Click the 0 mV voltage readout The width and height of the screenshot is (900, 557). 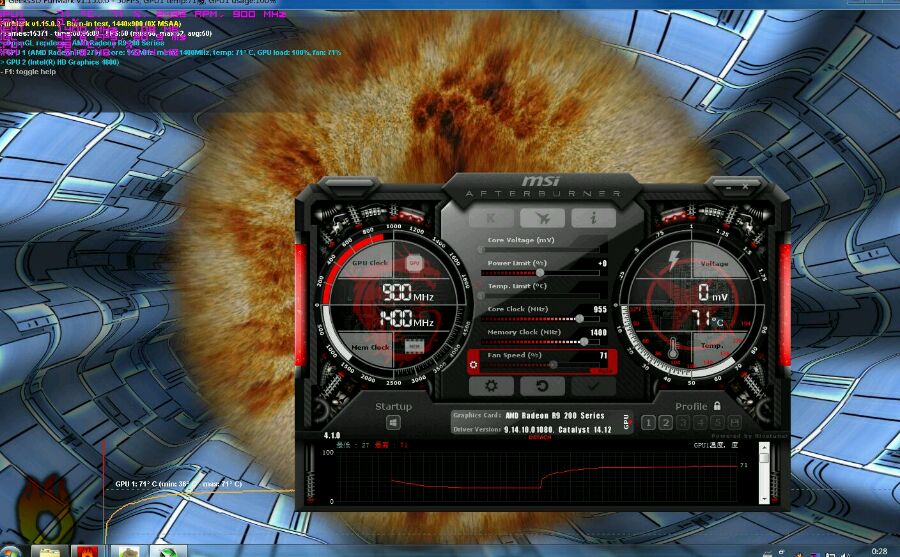[x=713, y=293]
